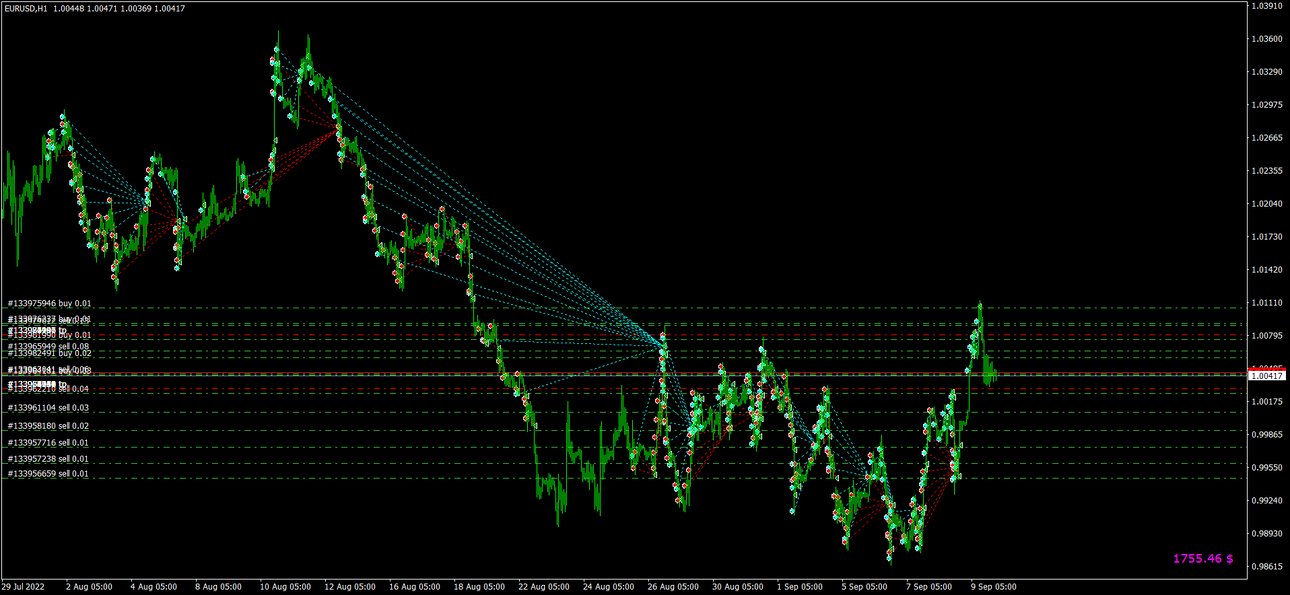This screenshot has height=595, width=1290.
Task: Select order label #133965949 sell 0.08
Action: (50, 346)
